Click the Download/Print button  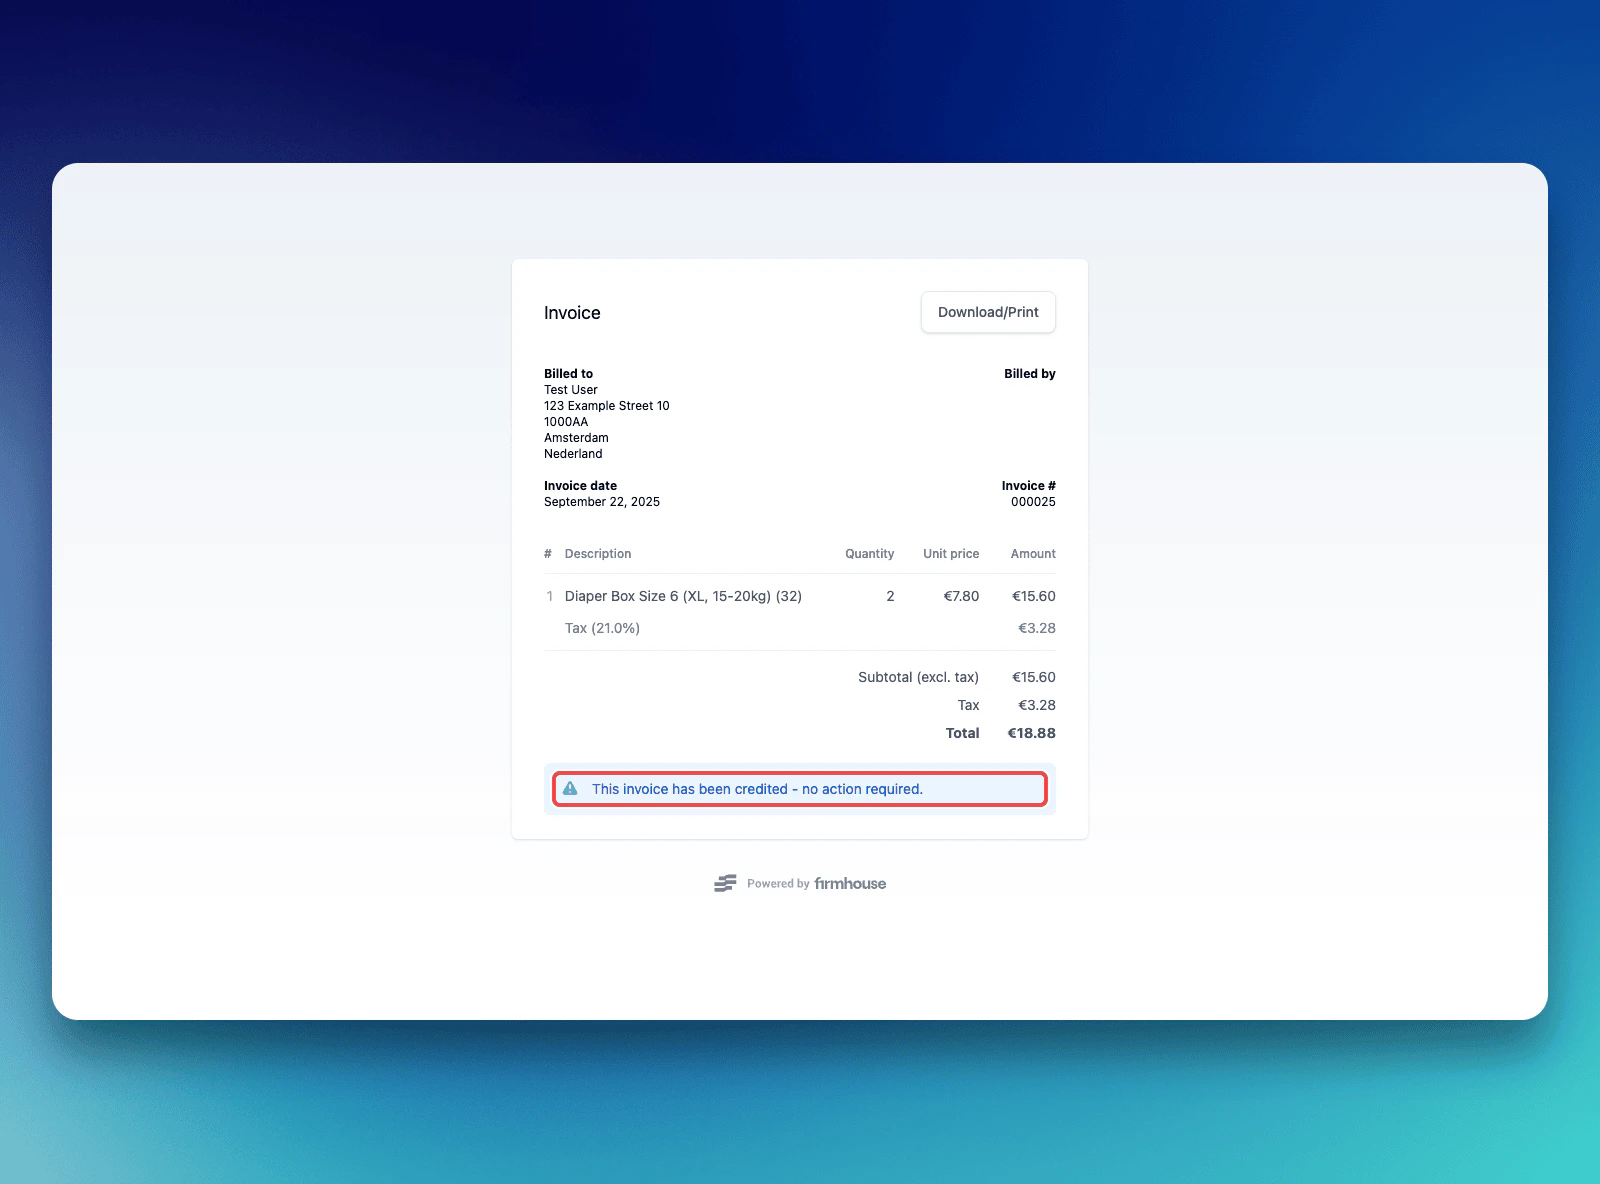(987, 312)
